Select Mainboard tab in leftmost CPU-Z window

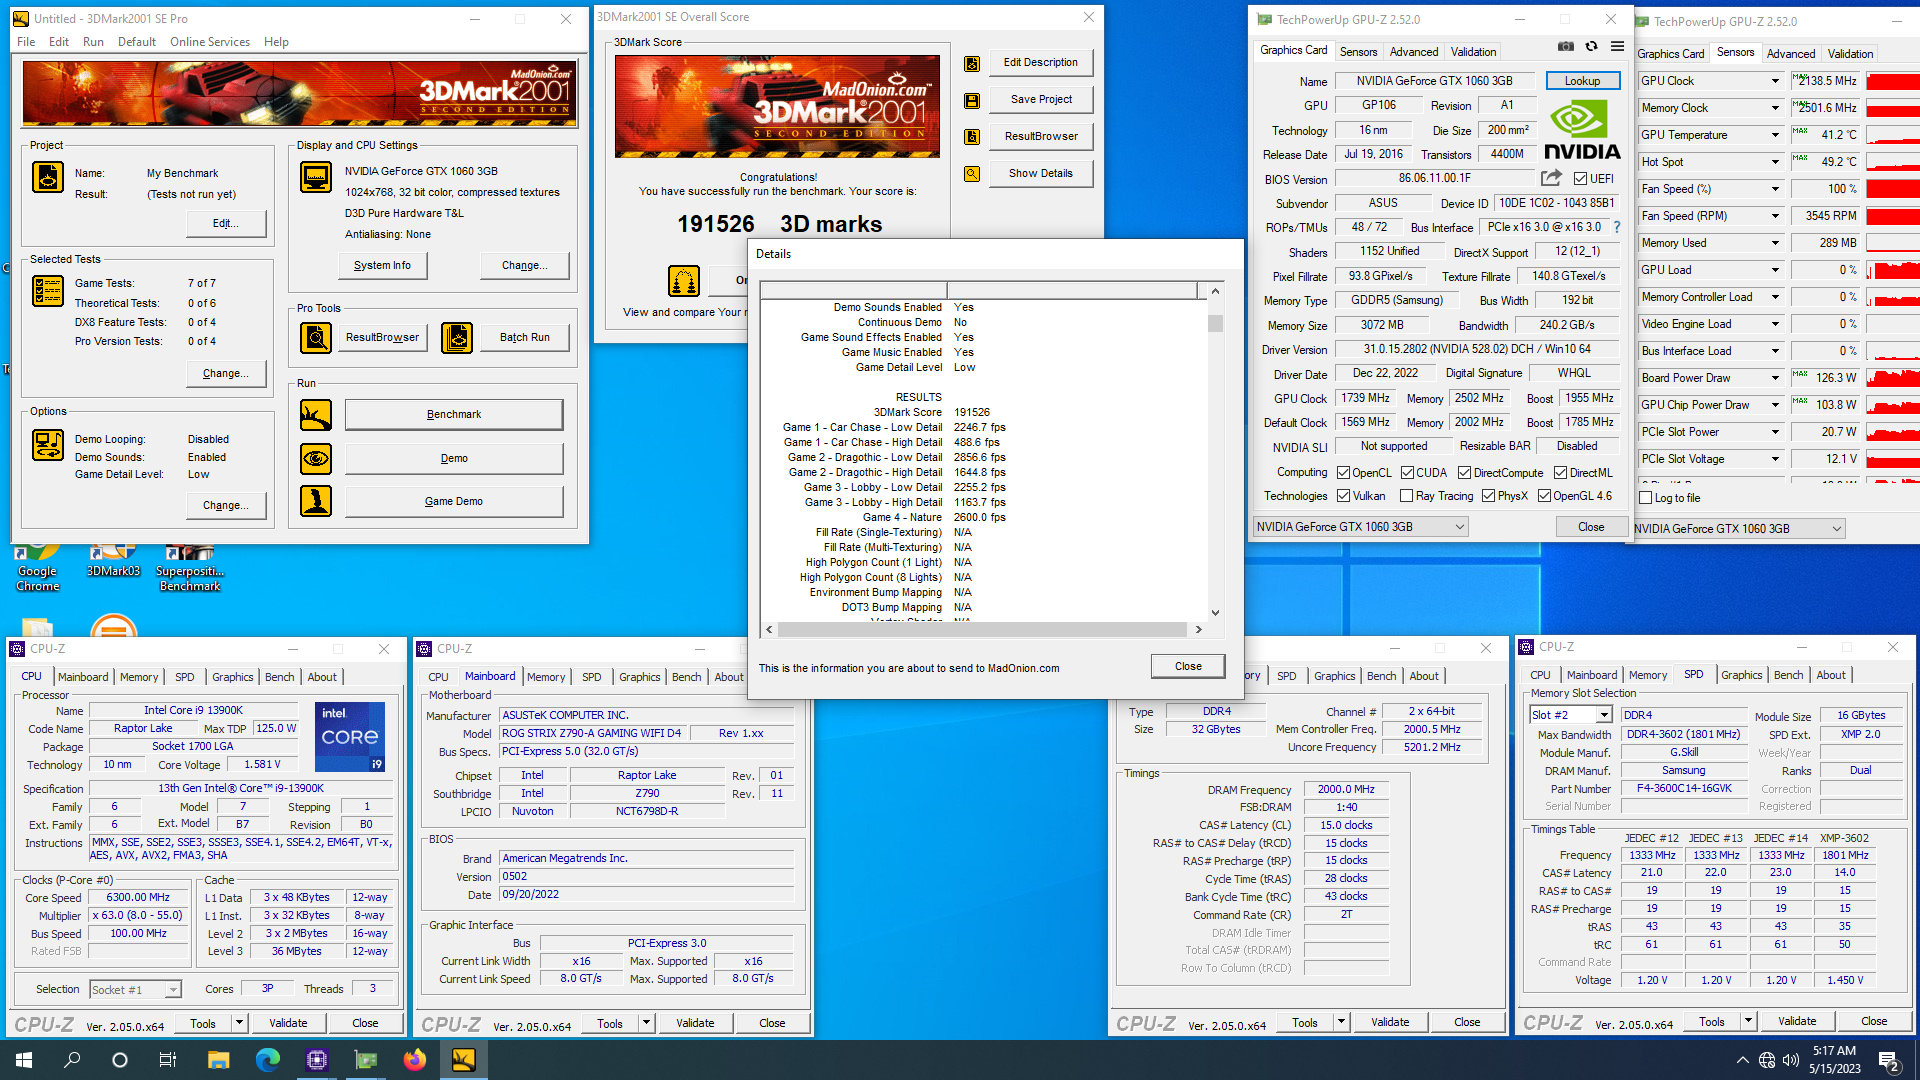click(x=83, y=677)
